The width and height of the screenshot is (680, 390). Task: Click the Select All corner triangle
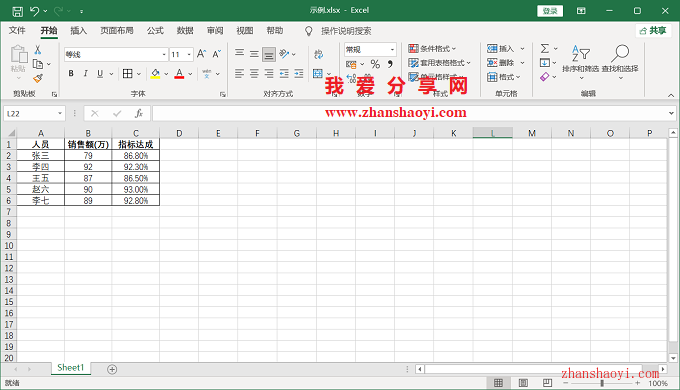point(11,133)
